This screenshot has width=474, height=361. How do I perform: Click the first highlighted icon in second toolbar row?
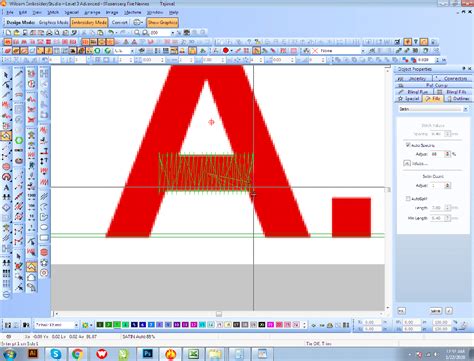pos(7,42)
